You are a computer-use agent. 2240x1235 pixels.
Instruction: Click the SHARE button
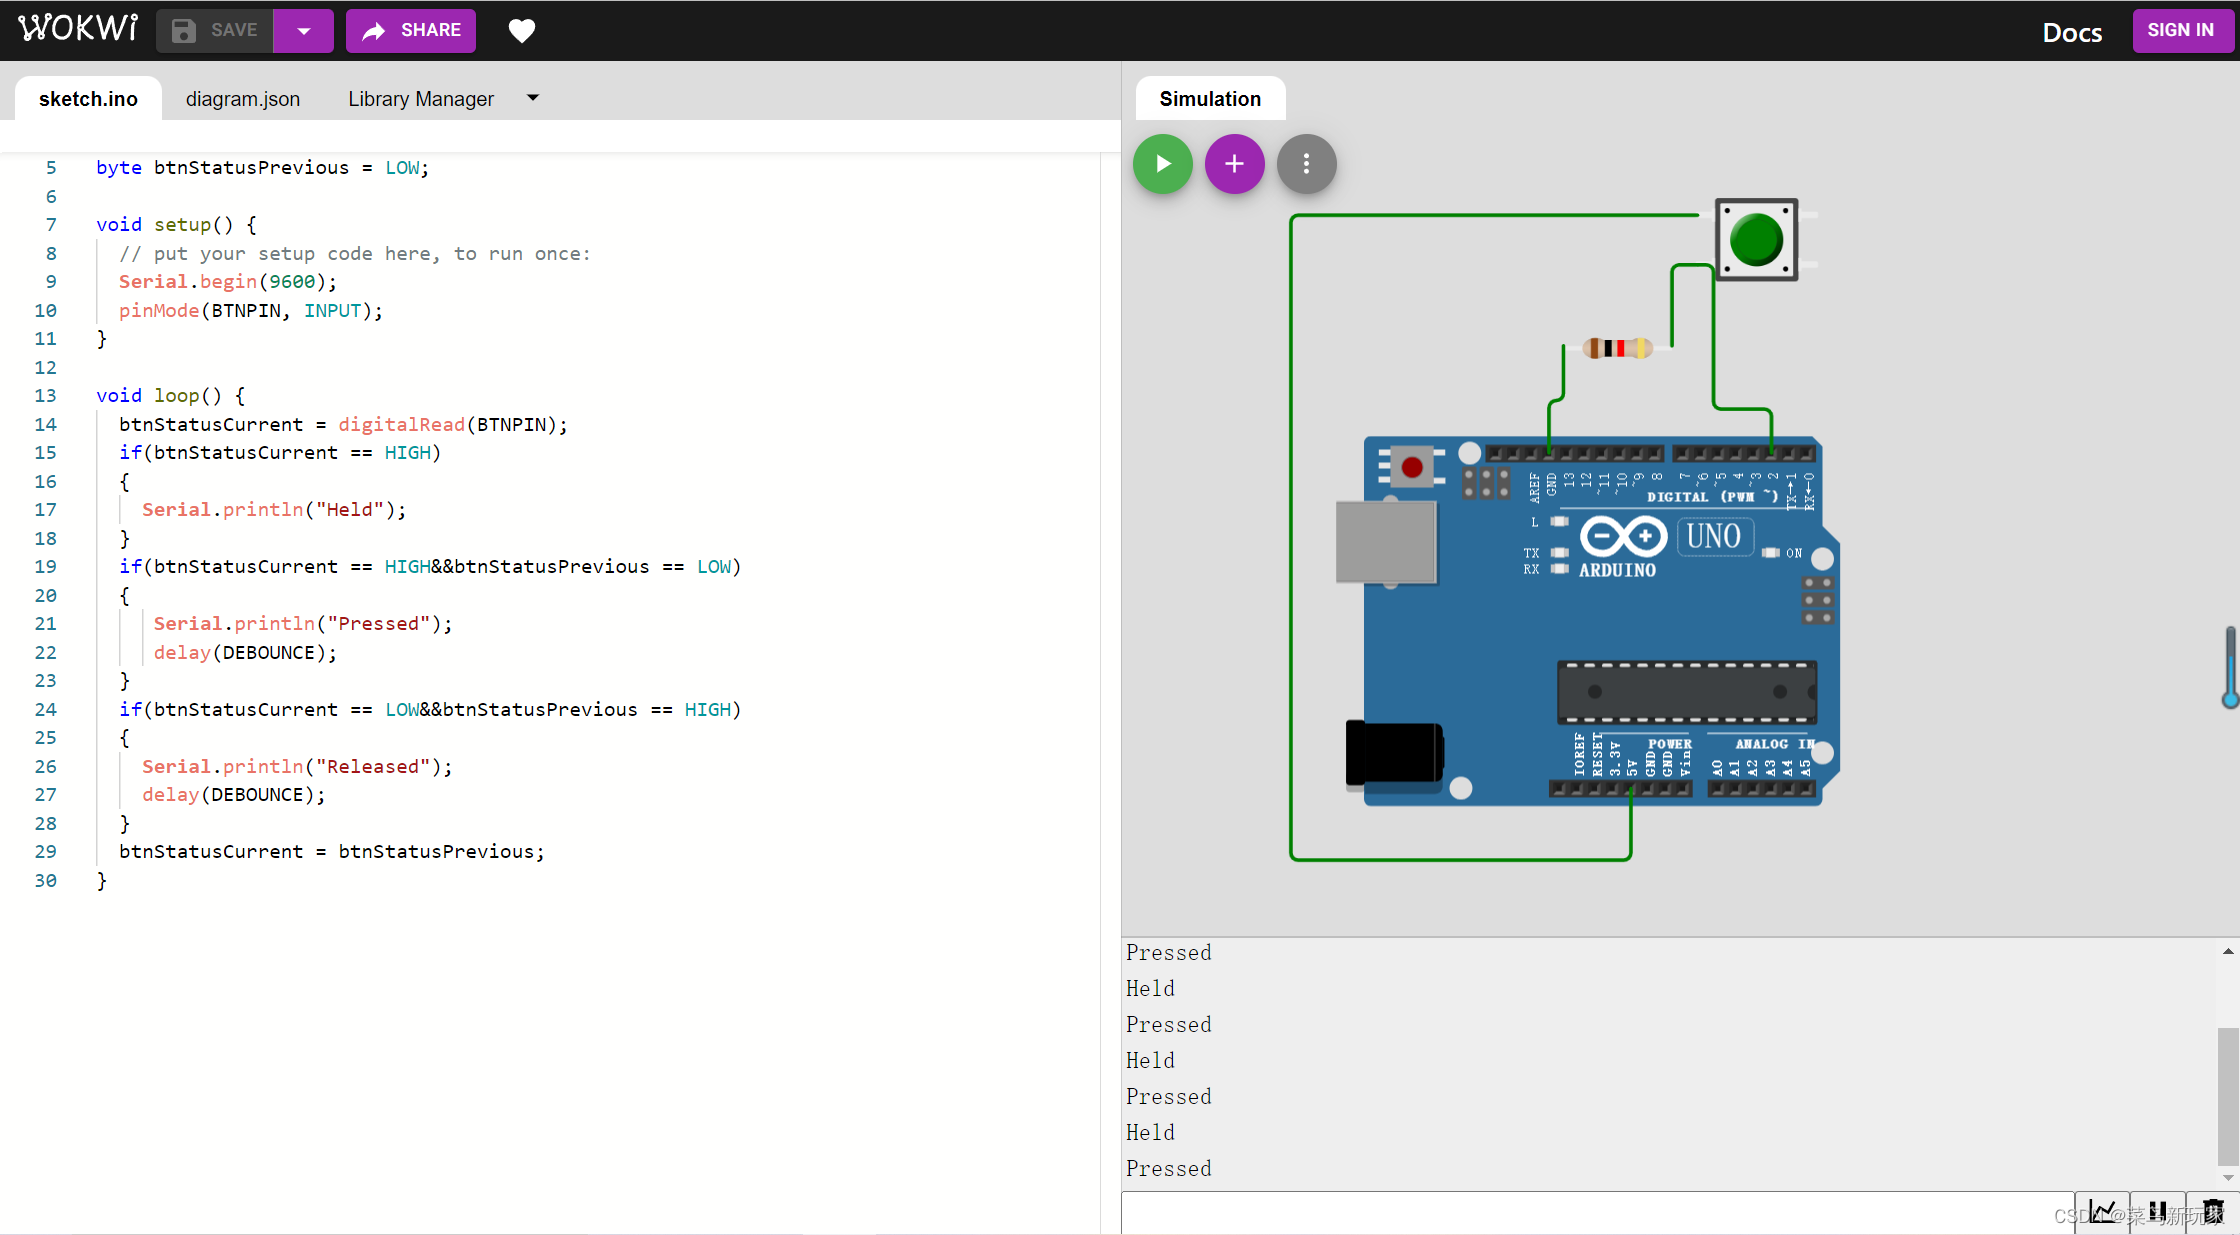(411, 31)
